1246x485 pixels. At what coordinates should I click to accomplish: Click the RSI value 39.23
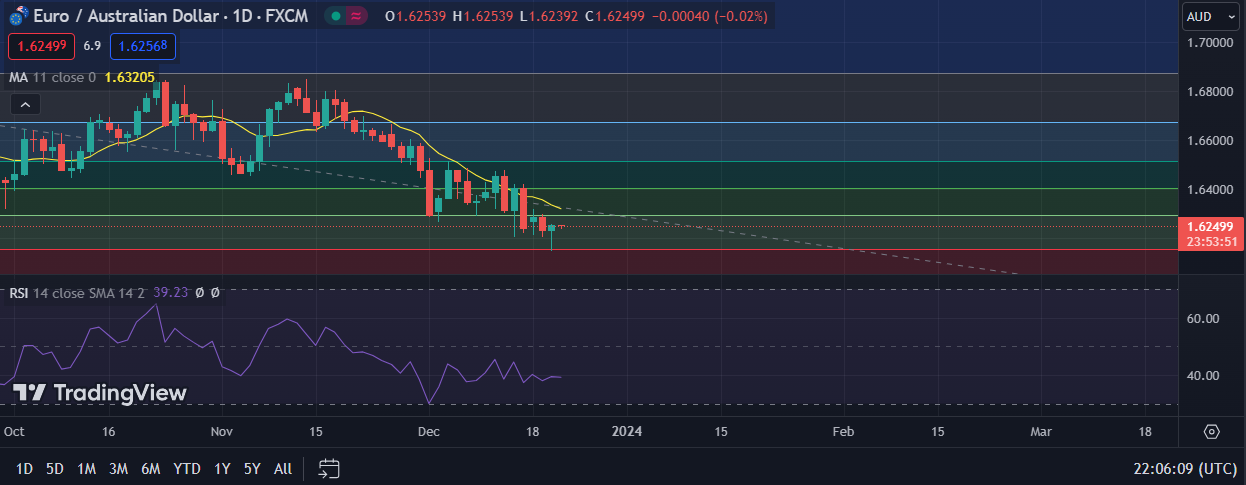170,293
